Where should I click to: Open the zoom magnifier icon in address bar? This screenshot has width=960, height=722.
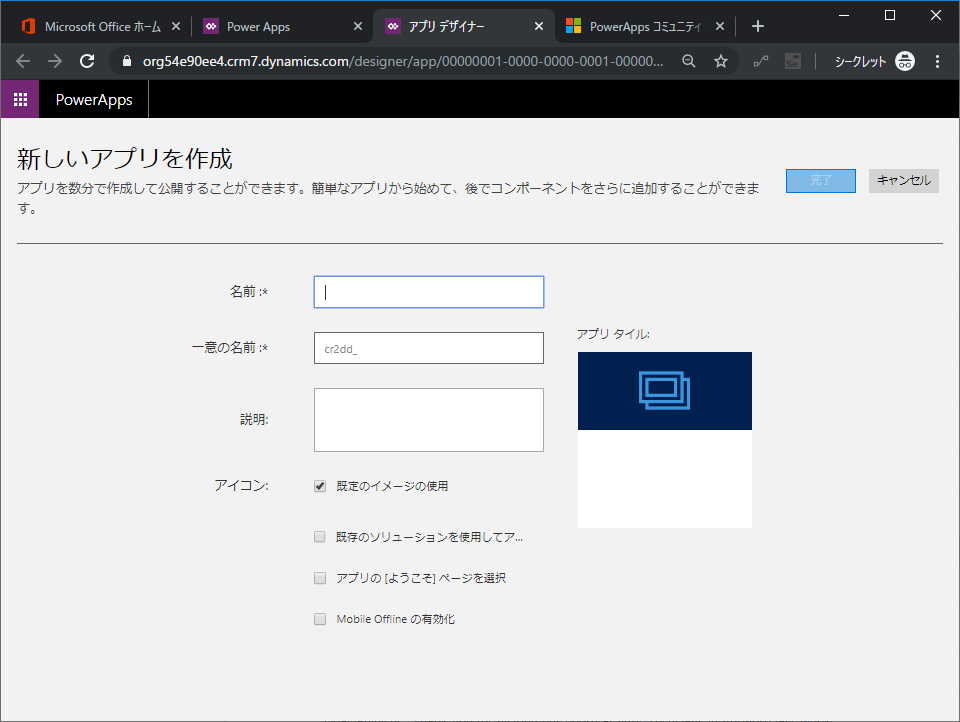point(689,61)
